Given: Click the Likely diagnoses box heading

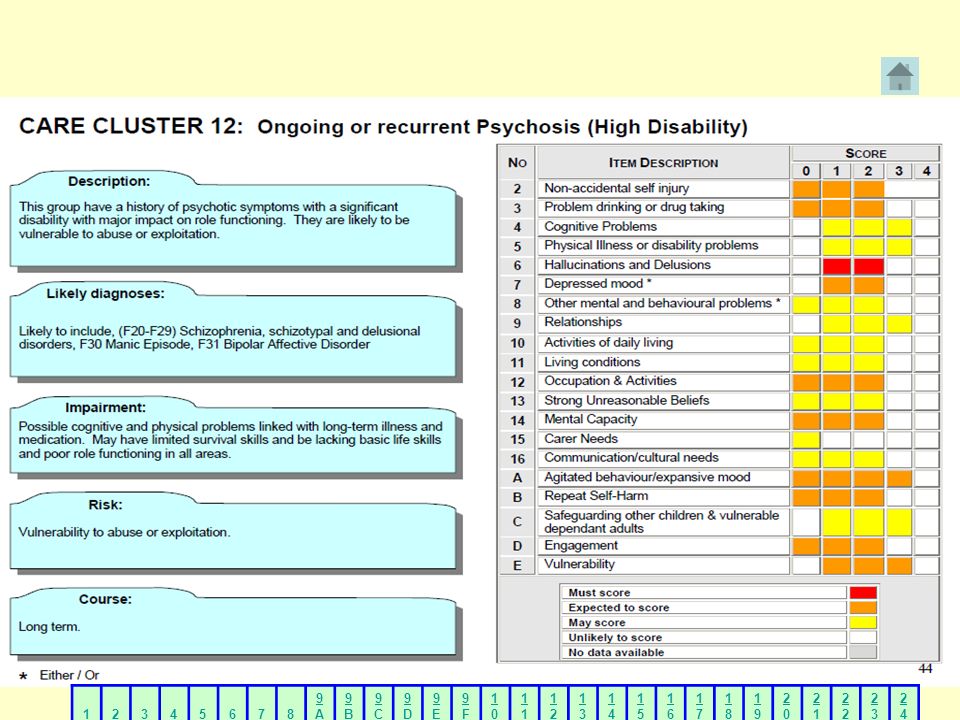Looking at the screenshot, I should (x=105, y=293).
